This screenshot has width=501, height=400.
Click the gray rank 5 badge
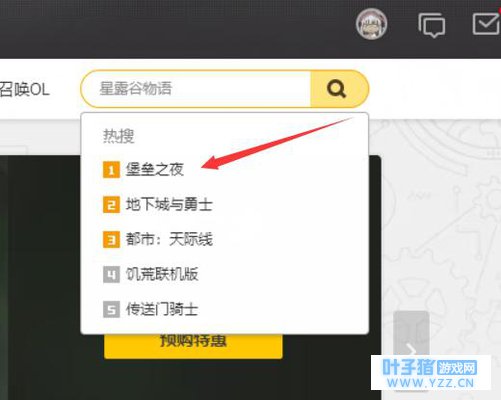[111, 310]
